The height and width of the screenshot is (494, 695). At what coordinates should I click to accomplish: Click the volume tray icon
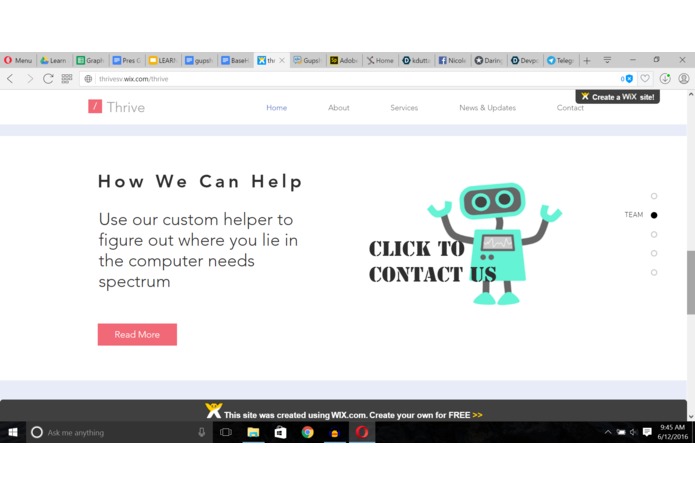pos(633,432)
